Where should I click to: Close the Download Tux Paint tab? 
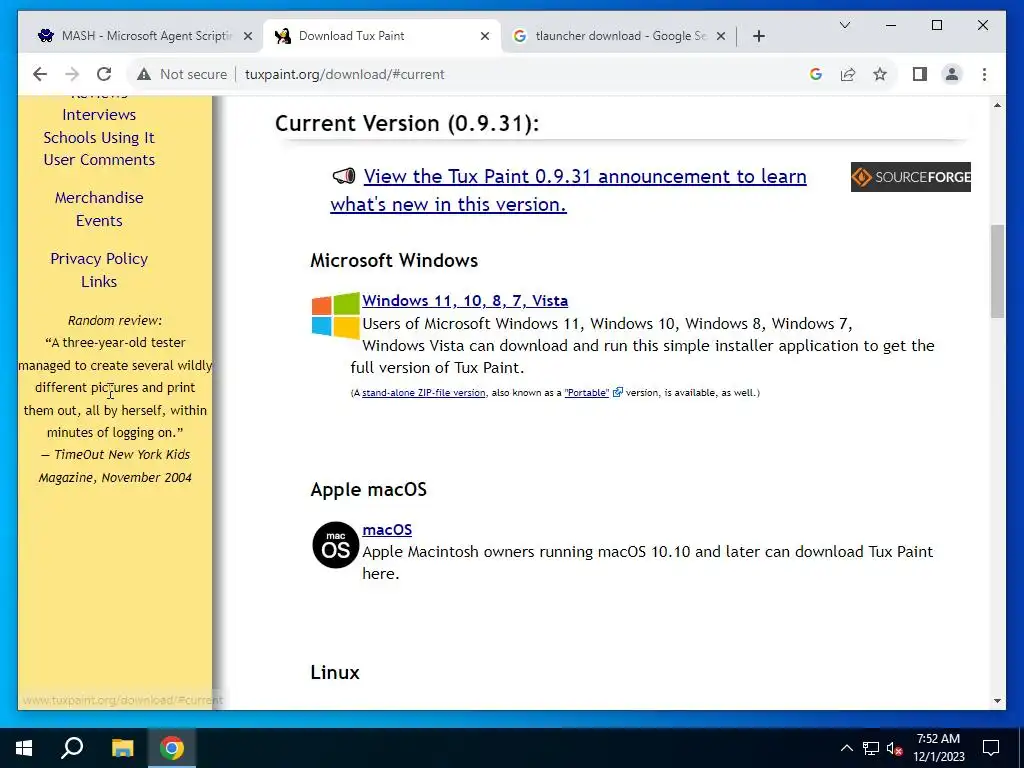[x=485, y=36]
